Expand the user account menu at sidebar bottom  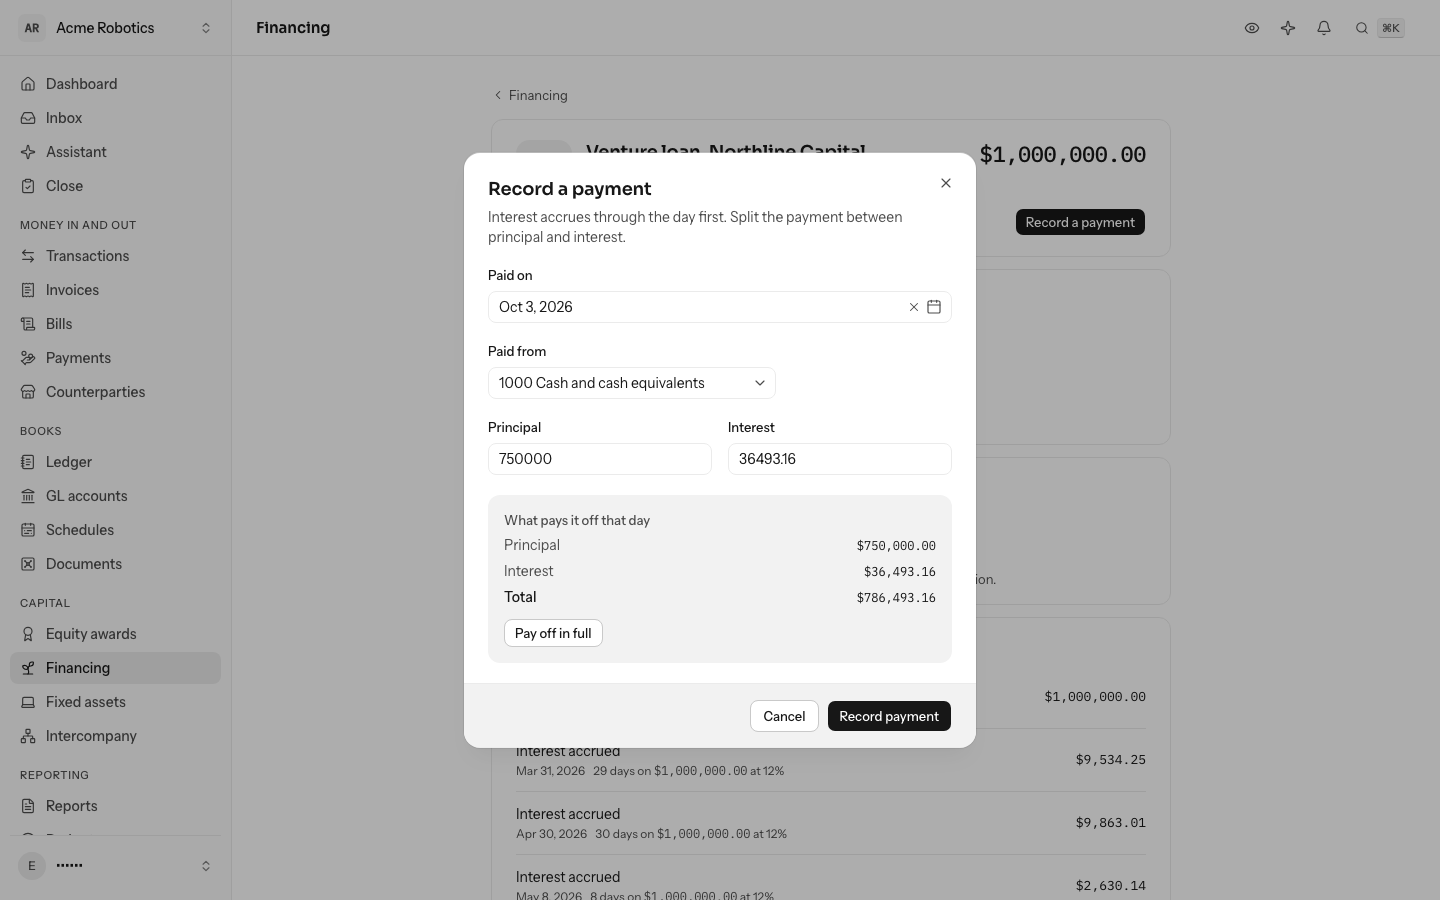coord(116,866)
